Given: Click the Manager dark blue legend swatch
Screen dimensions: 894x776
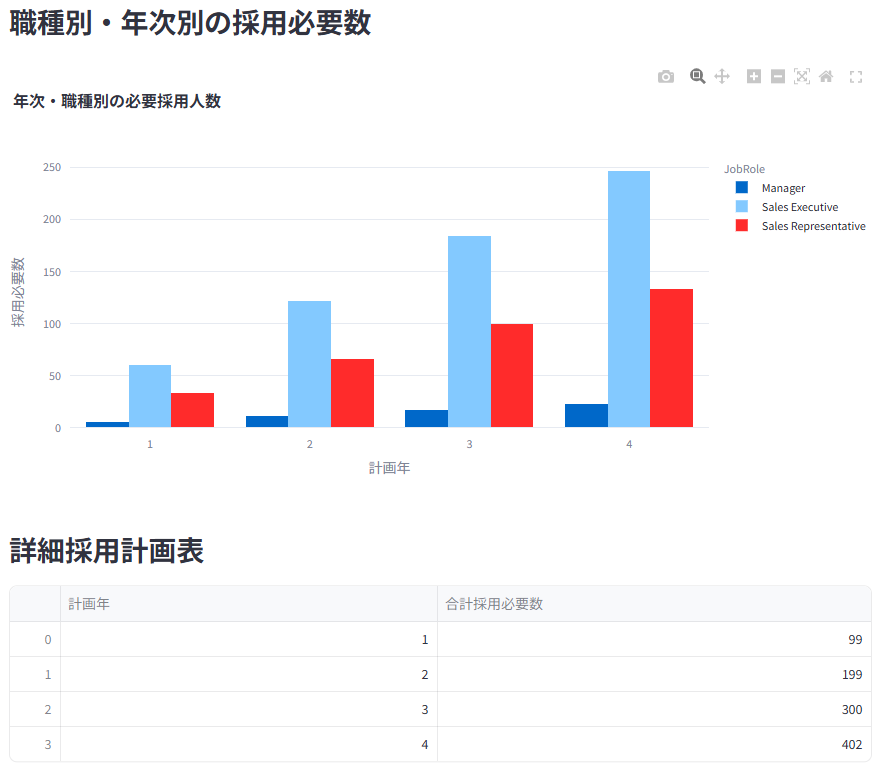Looking at the screenshot, I should coord(742,188).
